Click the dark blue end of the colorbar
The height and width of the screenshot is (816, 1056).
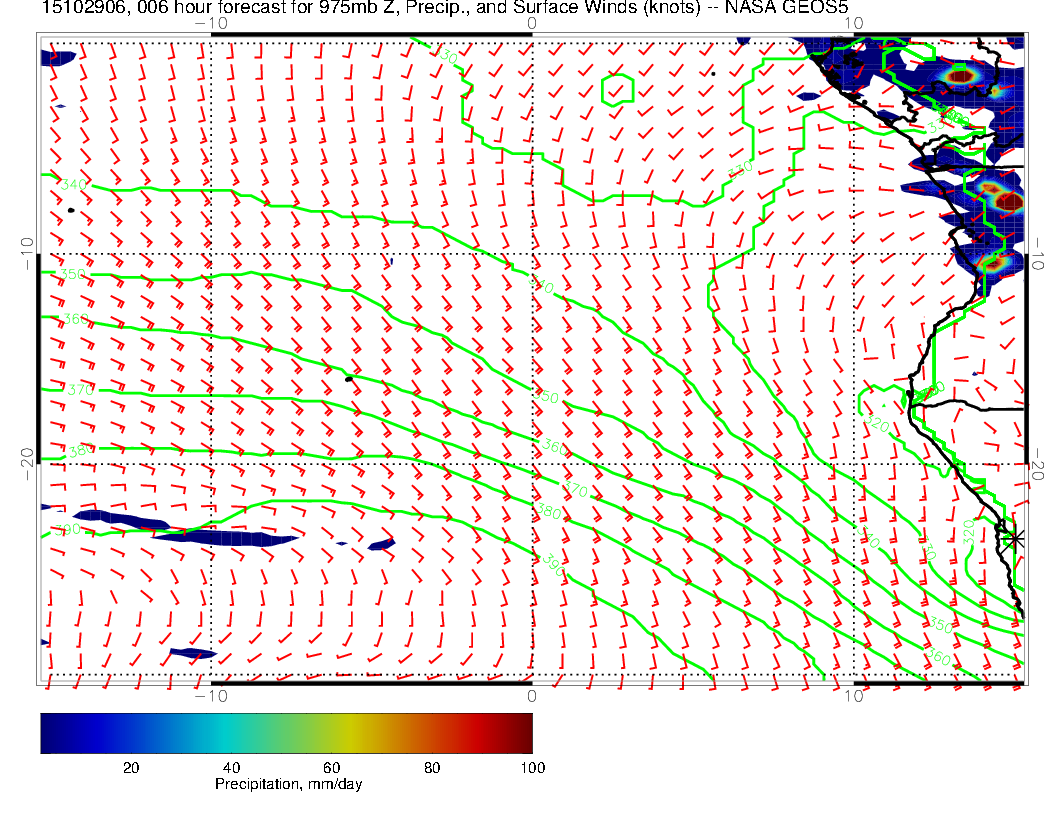point(48,732)
